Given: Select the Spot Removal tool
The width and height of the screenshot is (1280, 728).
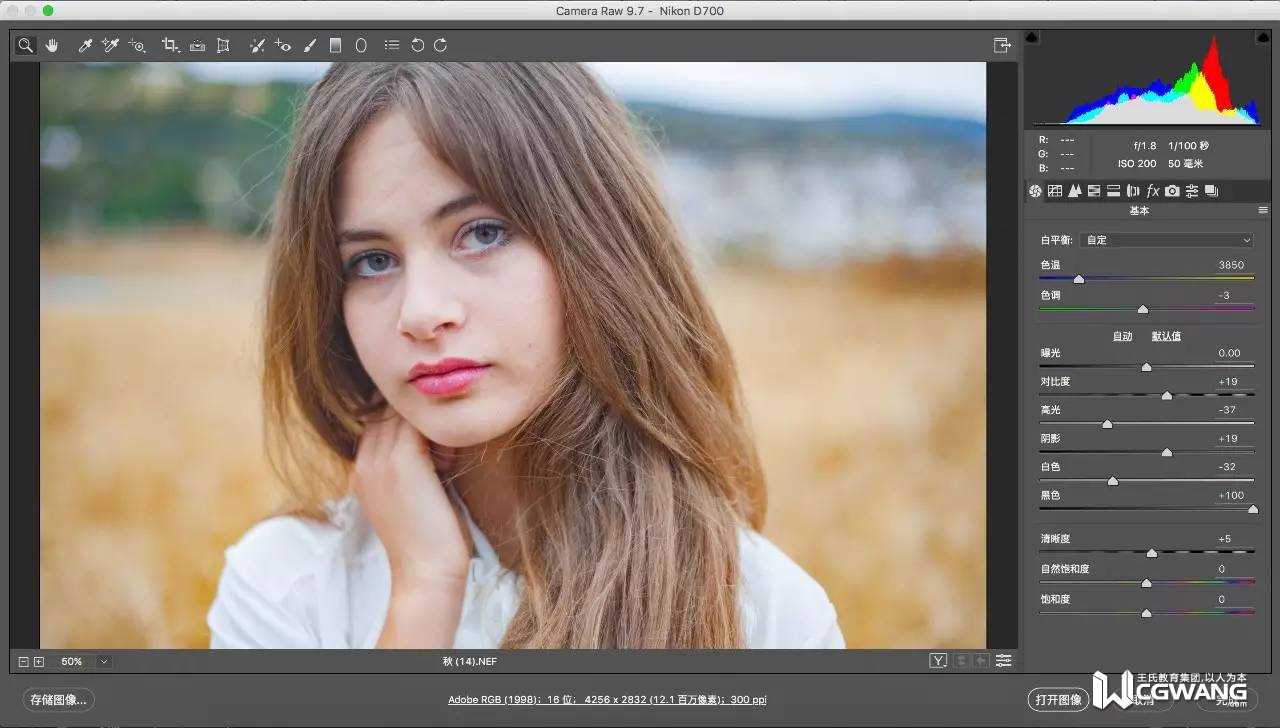Looking at the screenshot, I should coord(257,45).
